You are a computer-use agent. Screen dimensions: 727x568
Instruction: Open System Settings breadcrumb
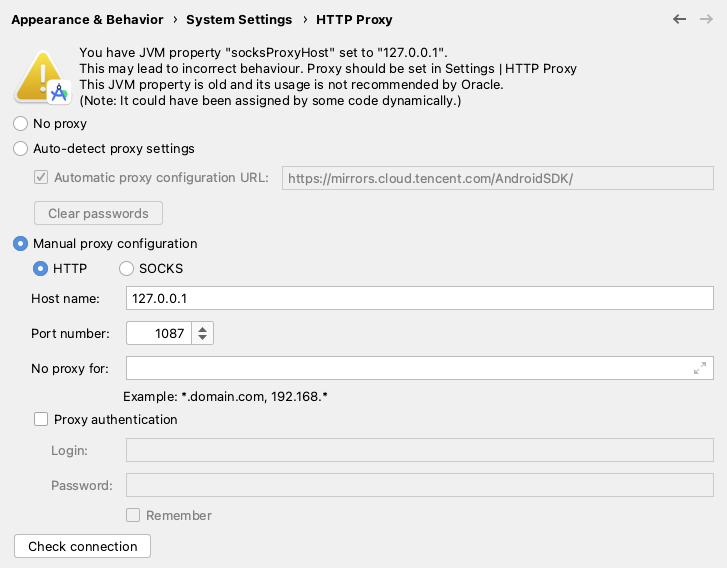[x=239, y=19]
